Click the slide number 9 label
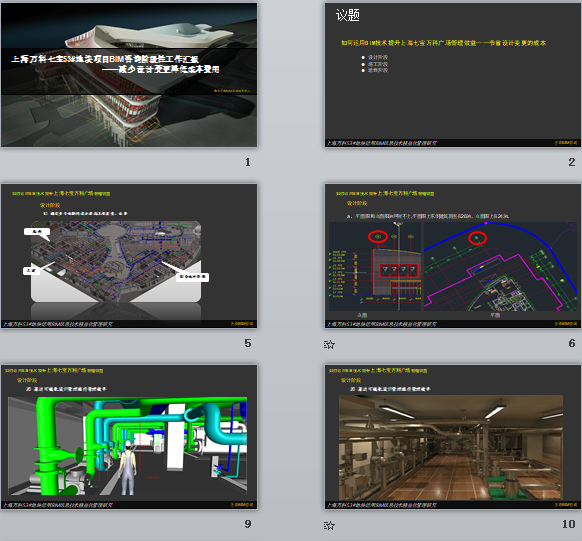582x541 pixels. [248, 524]
